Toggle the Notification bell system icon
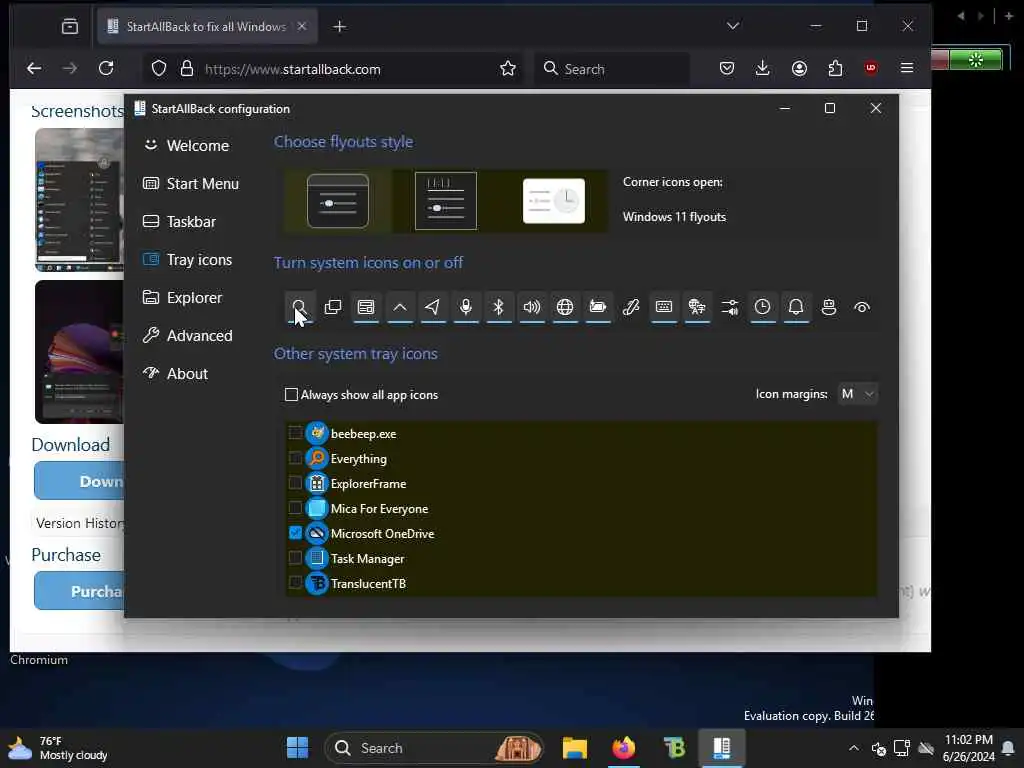The width and height of the screenshot is (1024, 768). point(795,307)
